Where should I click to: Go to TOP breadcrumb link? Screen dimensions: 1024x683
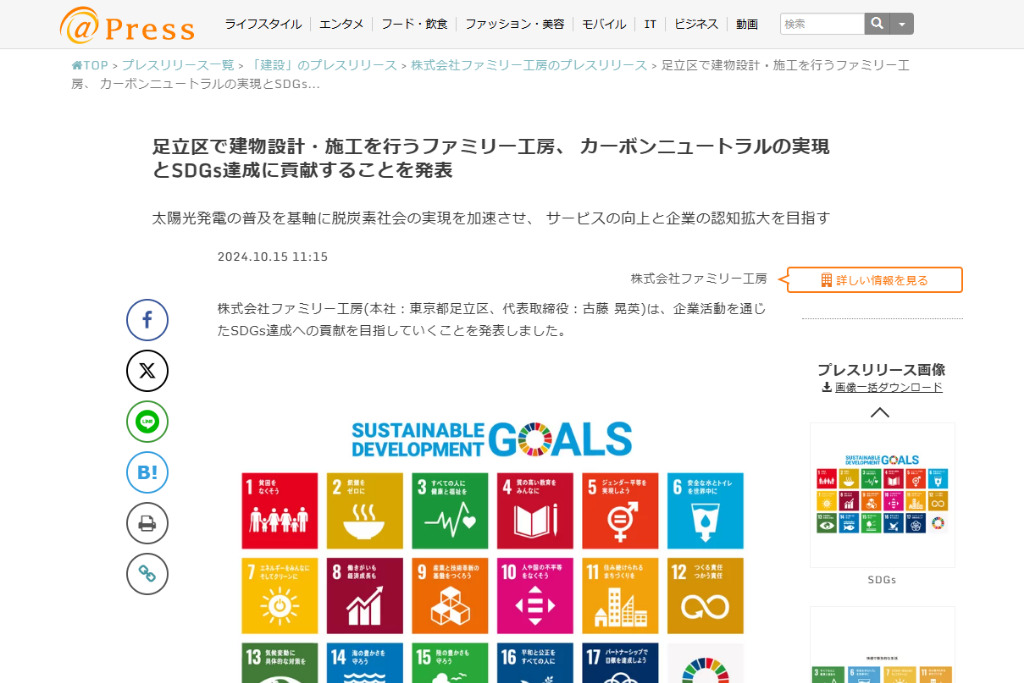pyautogui.click(x=90, y=65)
